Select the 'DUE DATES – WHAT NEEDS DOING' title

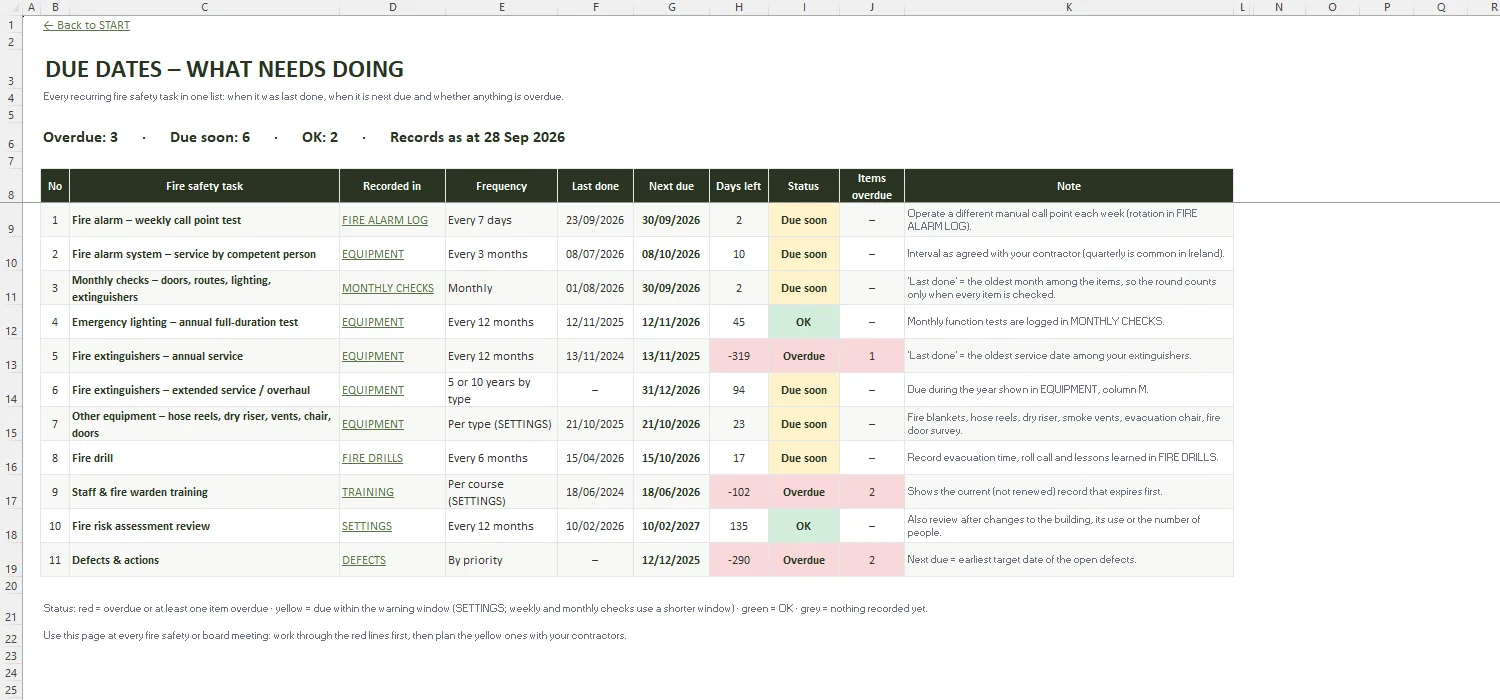click(225, 69)
